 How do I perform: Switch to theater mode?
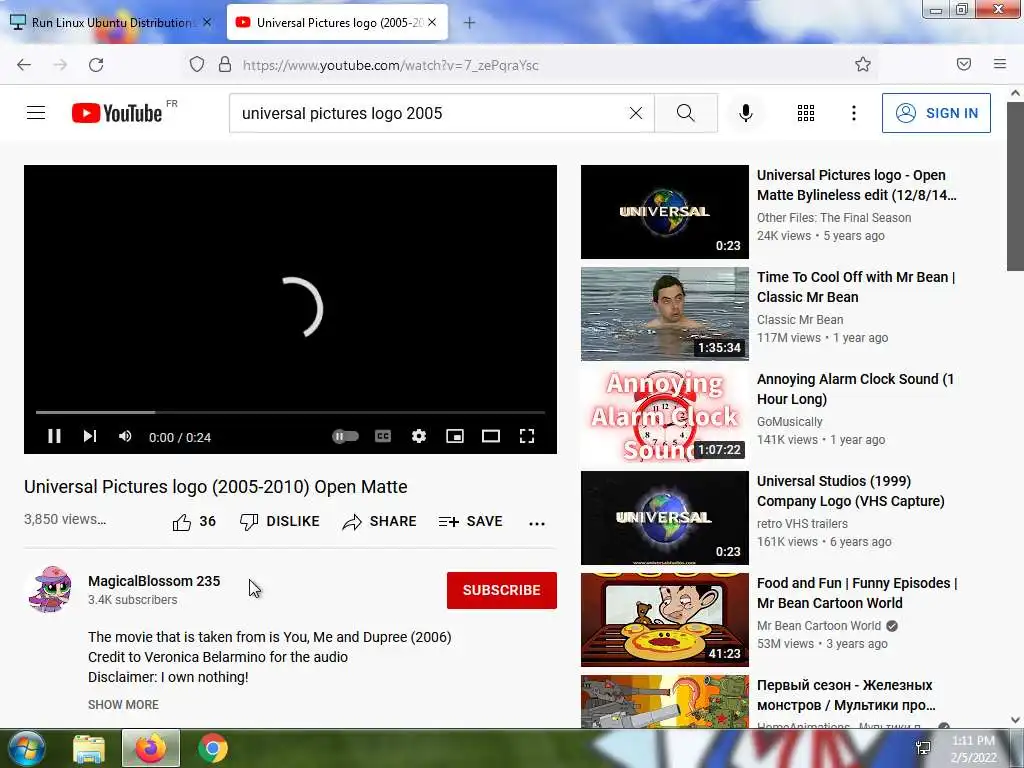pos(490,436)
